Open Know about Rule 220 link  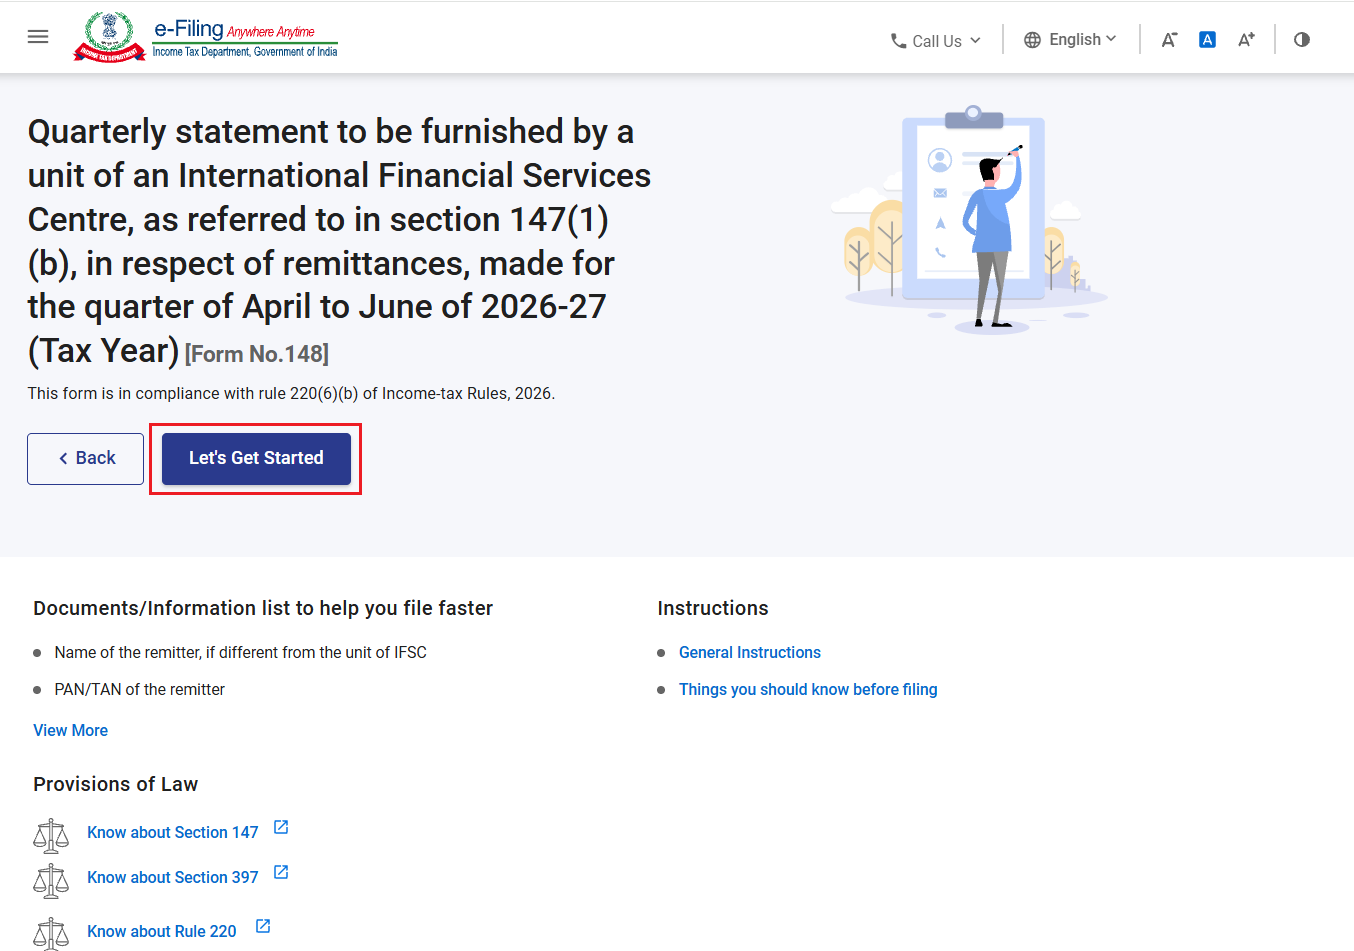[162, 932]
